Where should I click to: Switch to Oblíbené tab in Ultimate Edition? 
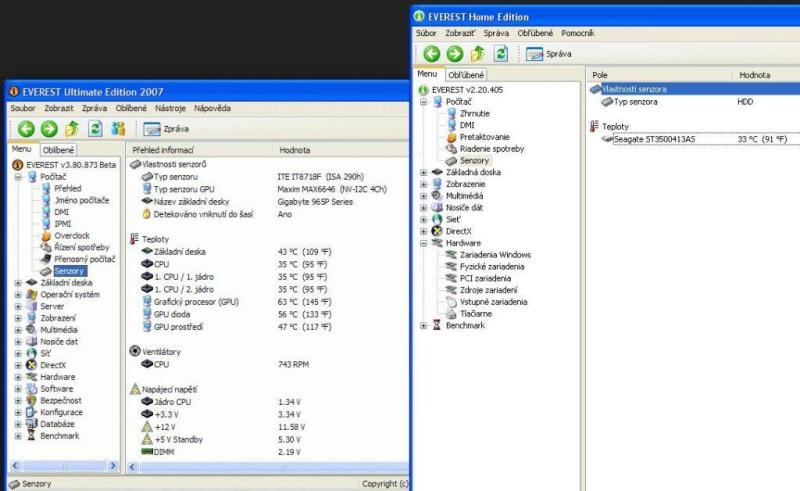[58, 149]
